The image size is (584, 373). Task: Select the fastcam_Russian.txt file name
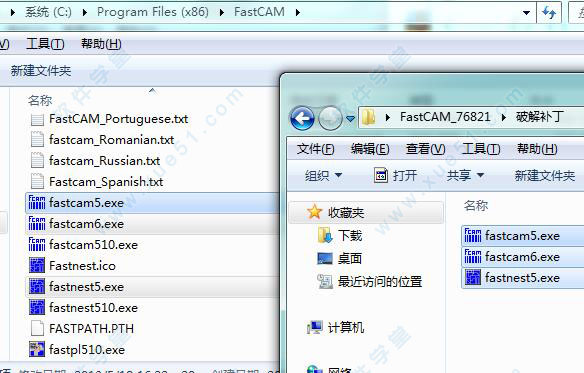[104, 161]
